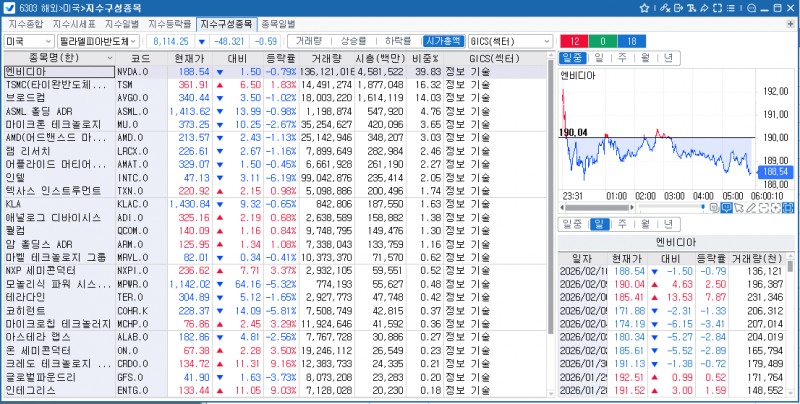Click down arrow of main table scrollbar
The image size is (800, 404).
550,393
